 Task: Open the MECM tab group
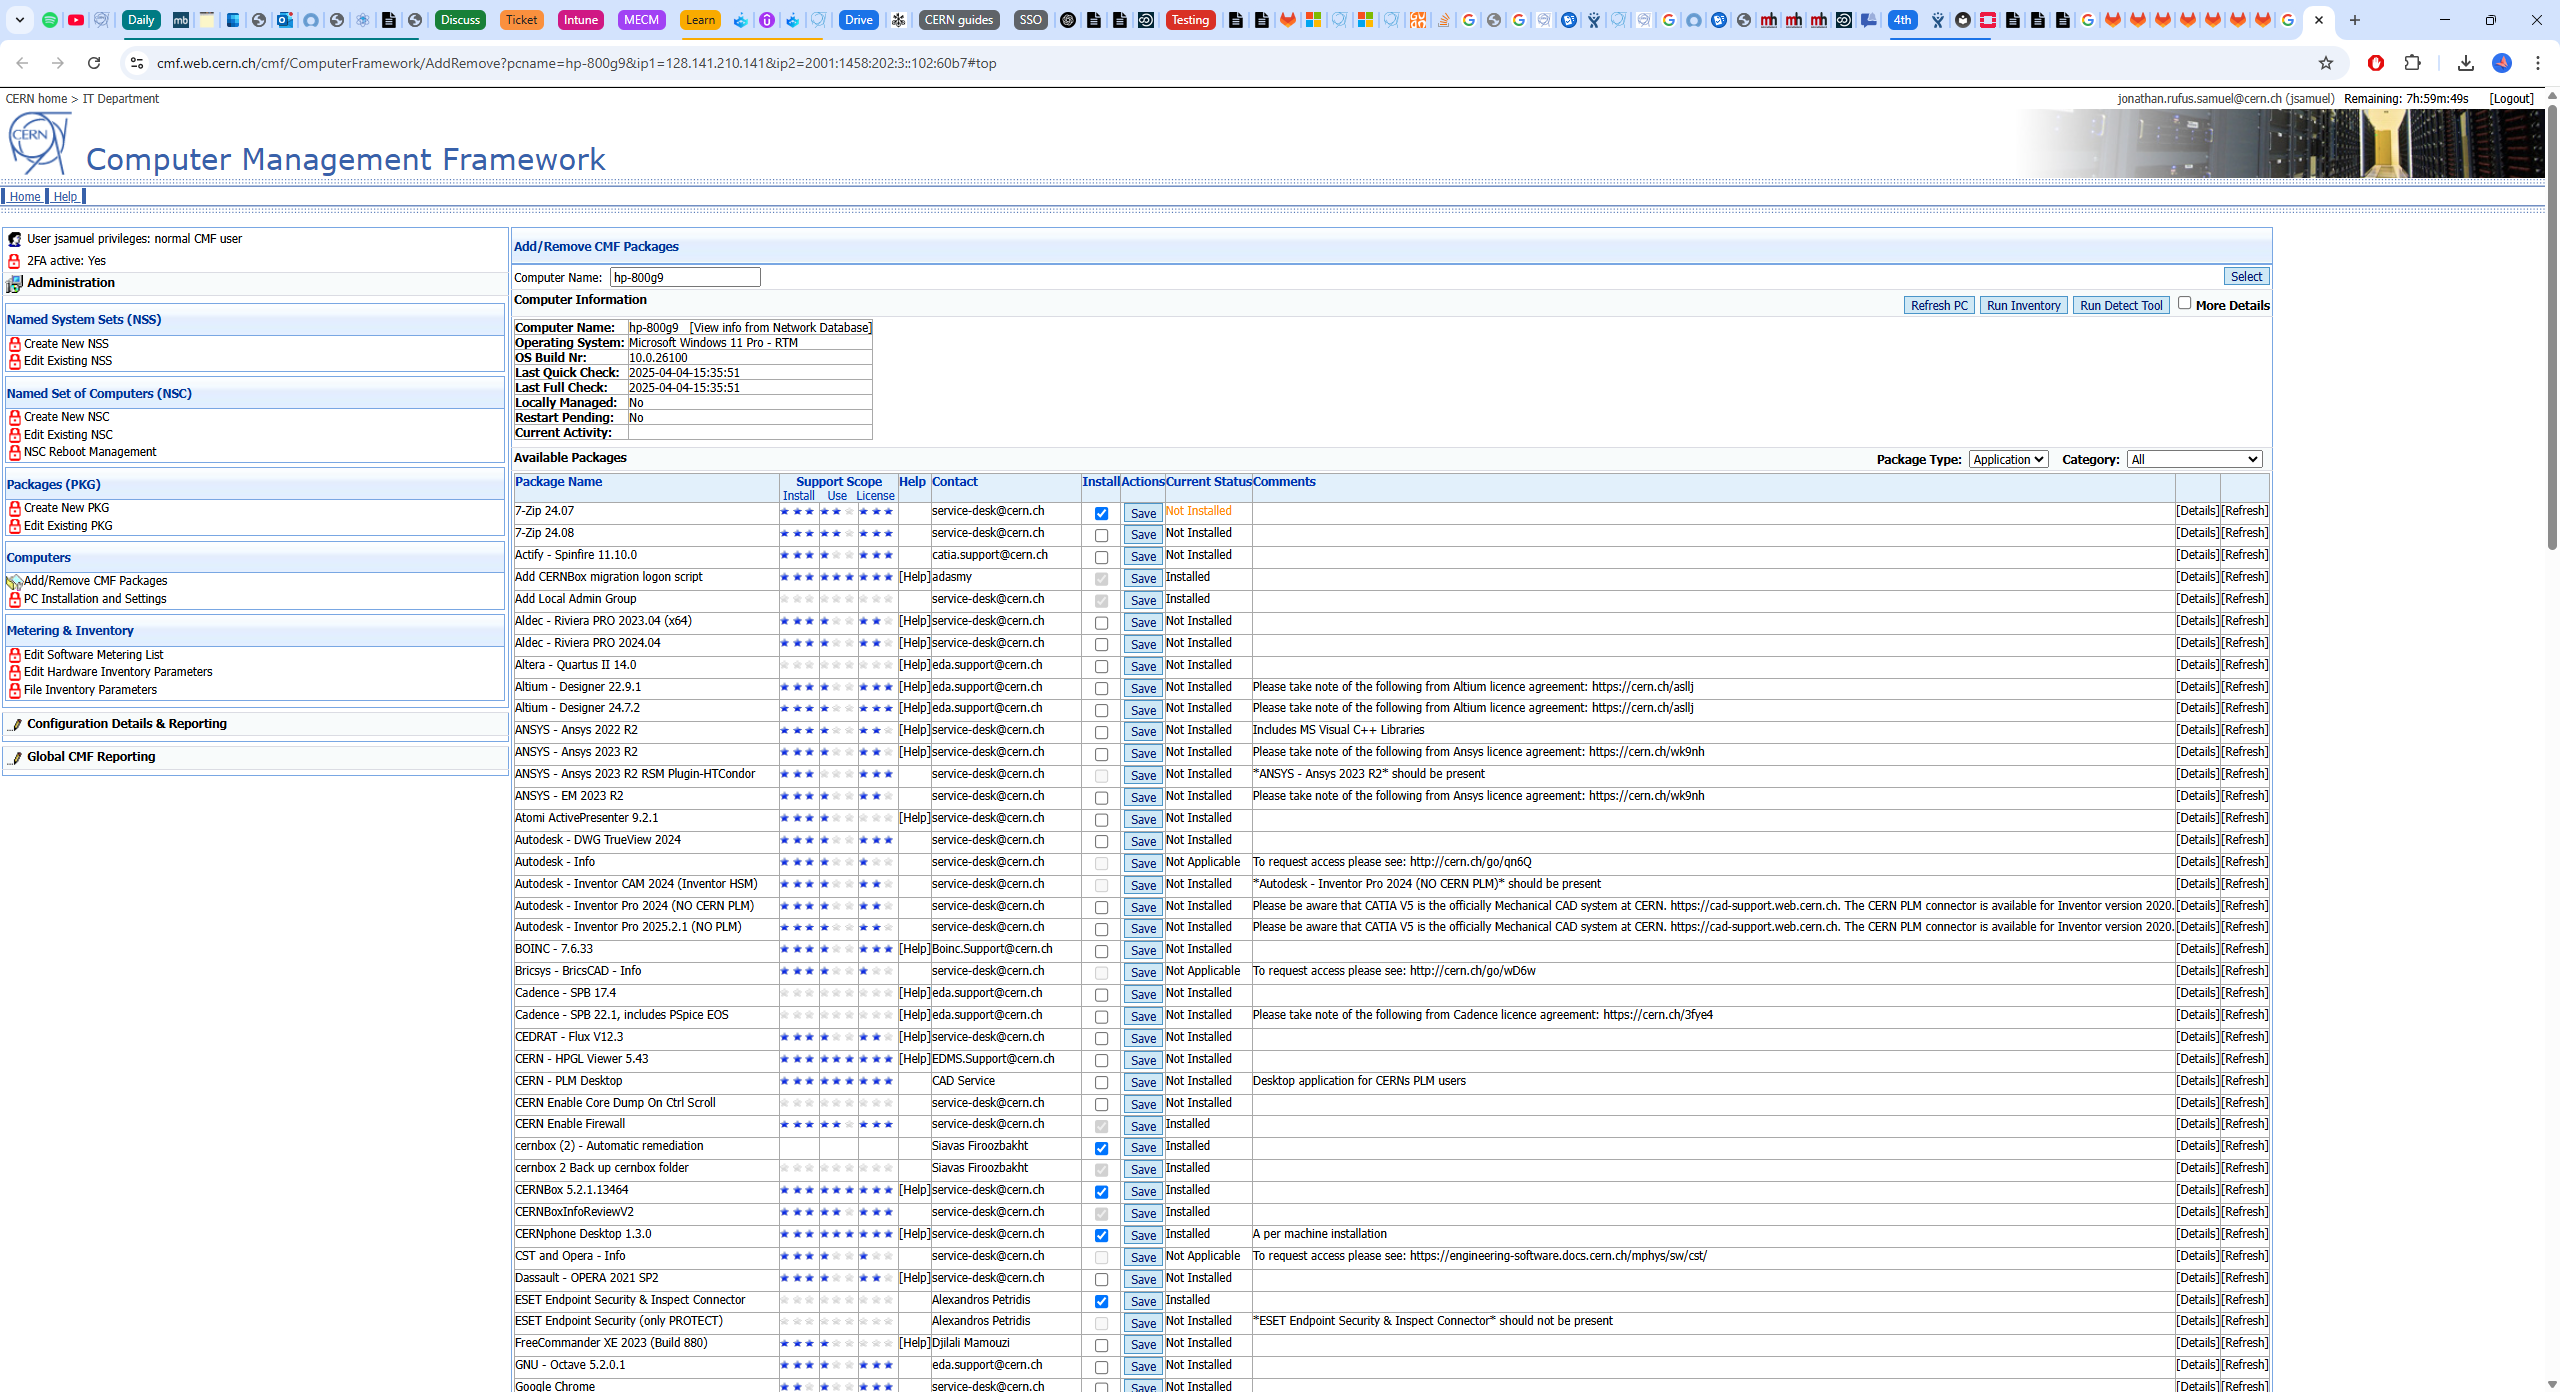point(641,20)
